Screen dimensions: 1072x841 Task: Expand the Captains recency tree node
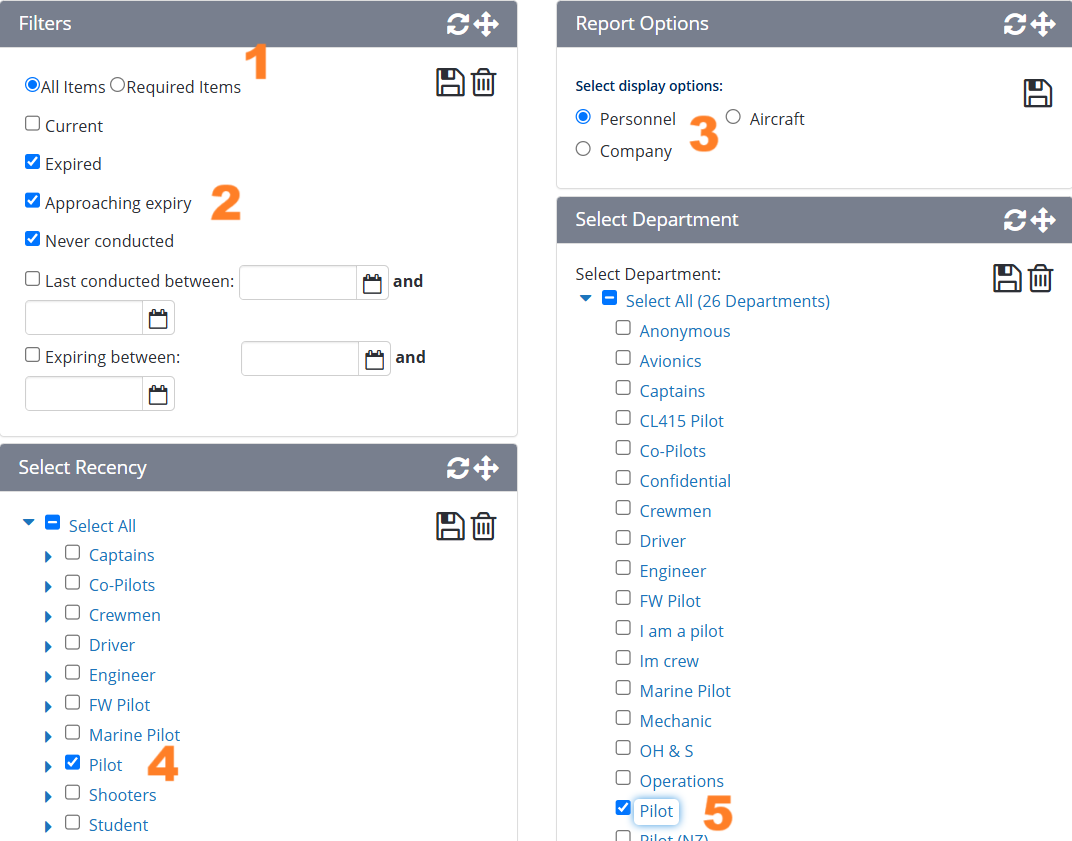click(x=48, y=556)
